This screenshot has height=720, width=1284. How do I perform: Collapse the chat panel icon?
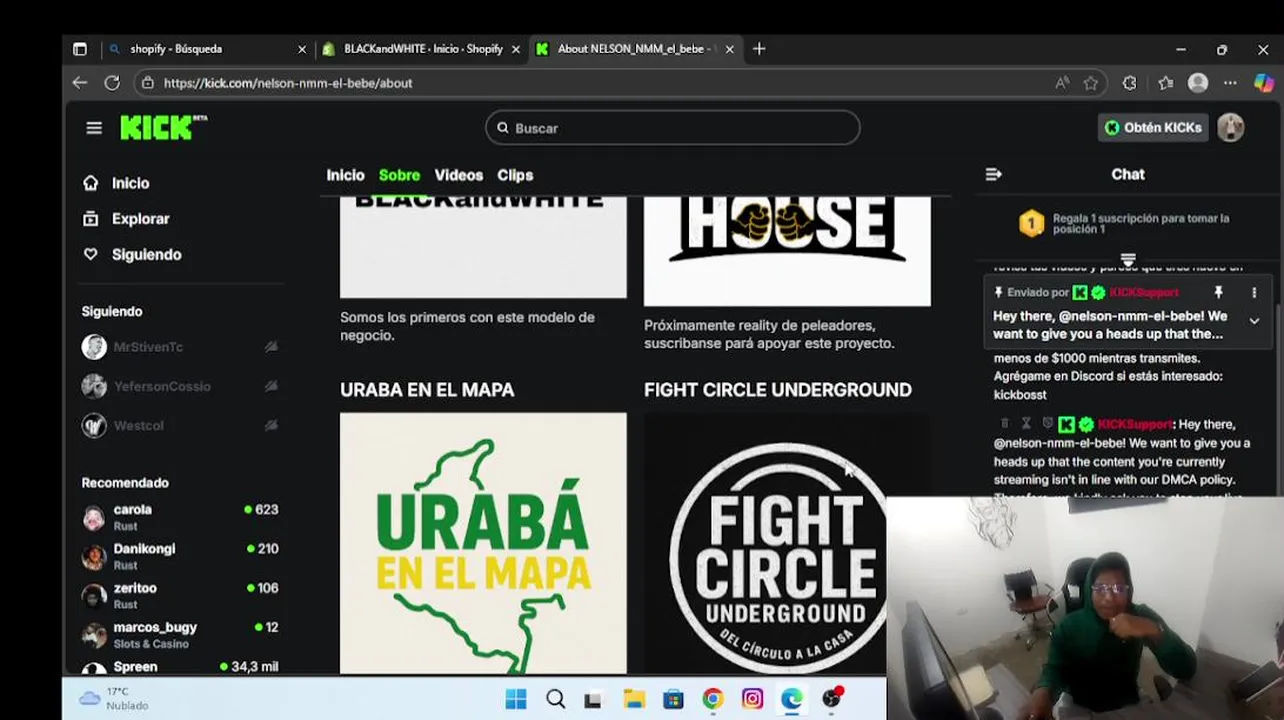[993, 174]
